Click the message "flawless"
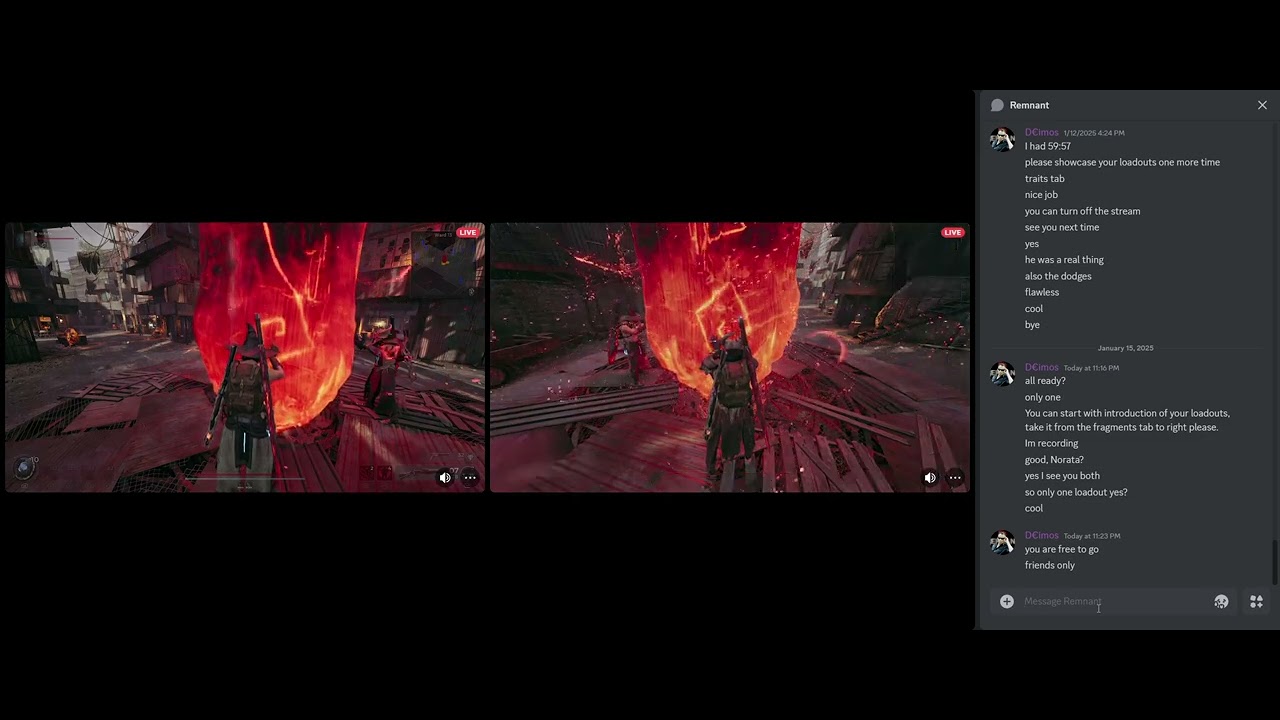This screenshot has height=720, width=1280. [x=1042, y=292]
